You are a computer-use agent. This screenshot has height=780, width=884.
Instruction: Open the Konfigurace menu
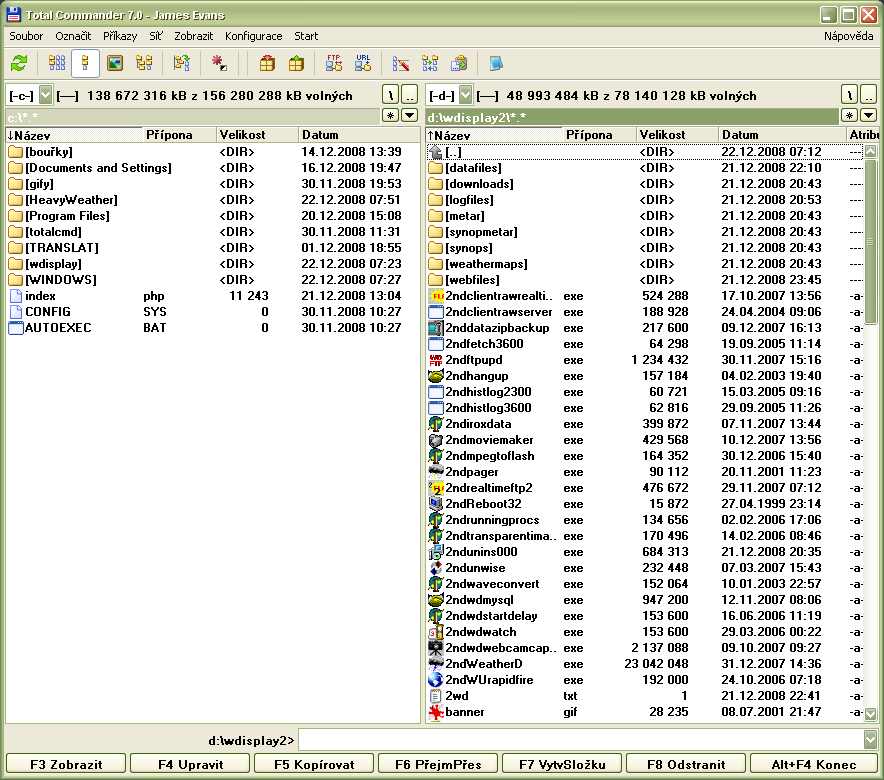click(254, 36)
